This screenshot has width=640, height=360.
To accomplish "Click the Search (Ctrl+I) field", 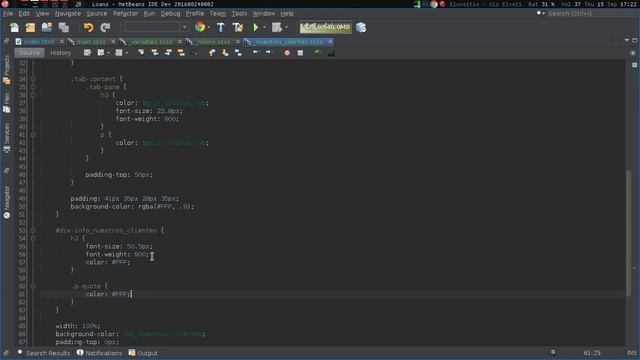I will point(584,13).
